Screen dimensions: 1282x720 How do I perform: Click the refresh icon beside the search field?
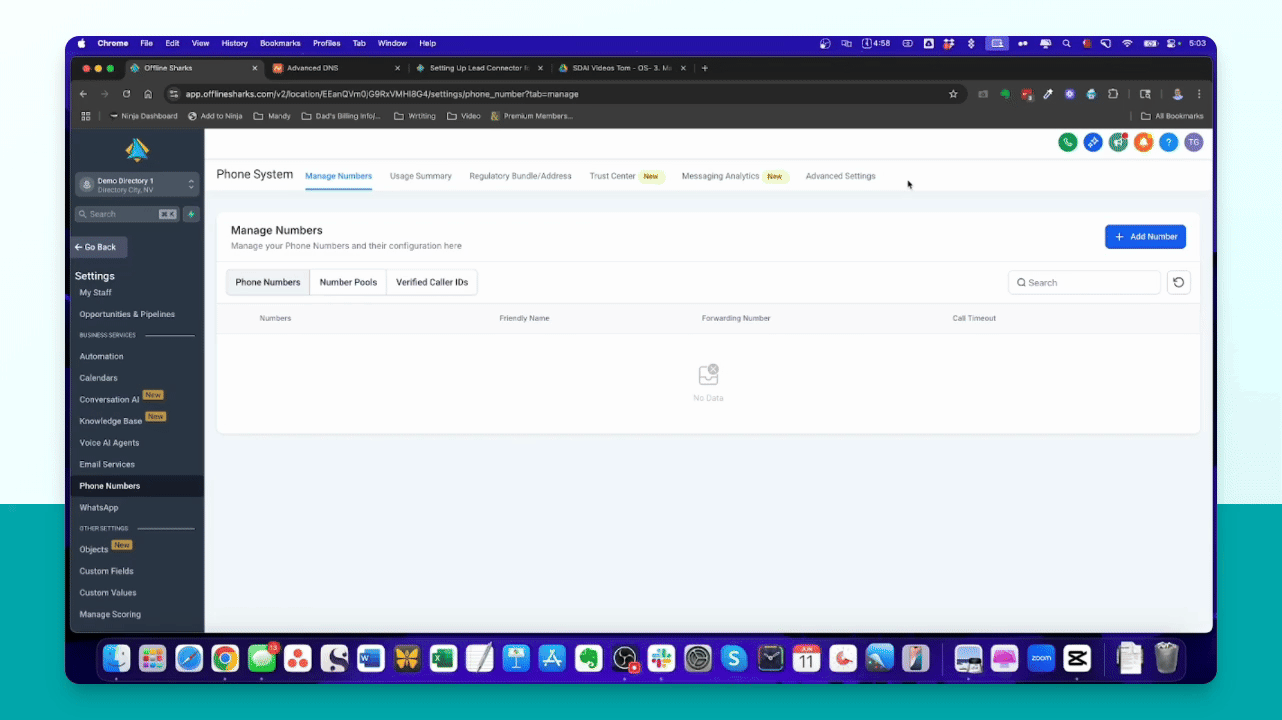click(x=1178, y=282)
